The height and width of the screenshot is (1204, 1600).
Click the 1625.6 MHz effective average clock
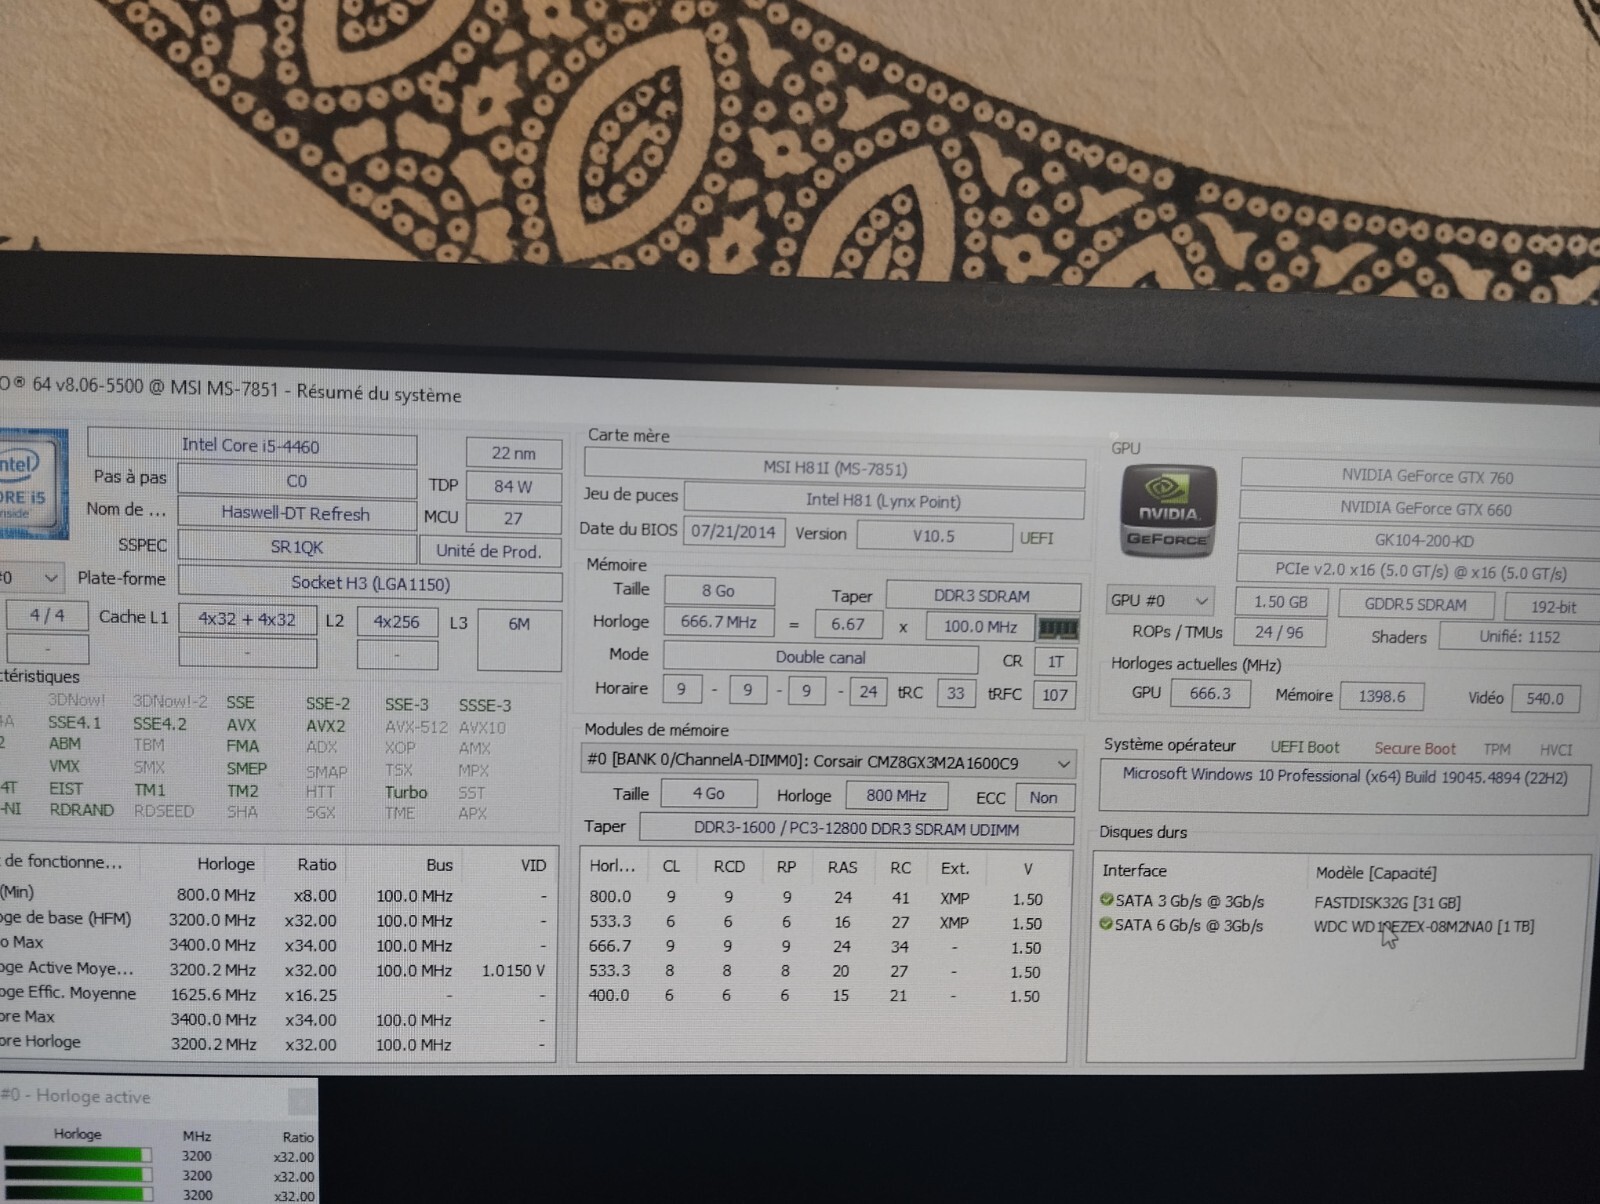pos(213,994)
